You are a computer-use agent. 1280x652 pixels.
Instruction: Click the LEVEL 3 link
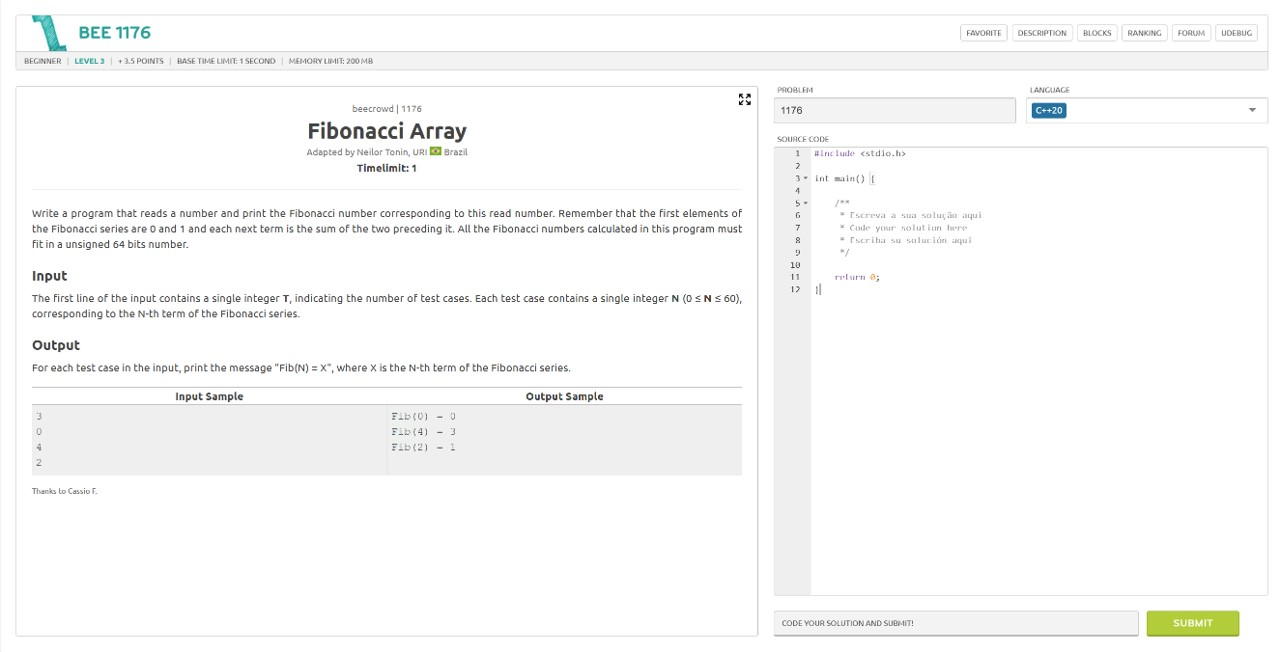89,61
